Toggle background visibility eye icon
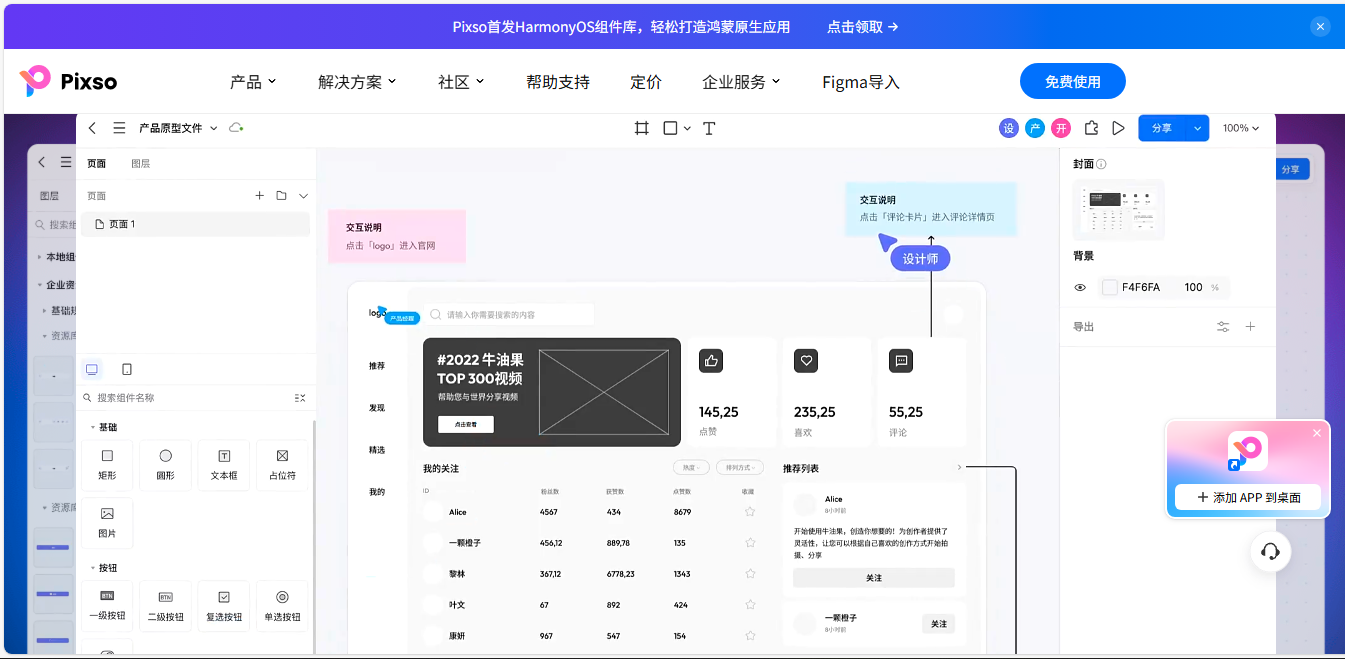 tap(1080, 288)
